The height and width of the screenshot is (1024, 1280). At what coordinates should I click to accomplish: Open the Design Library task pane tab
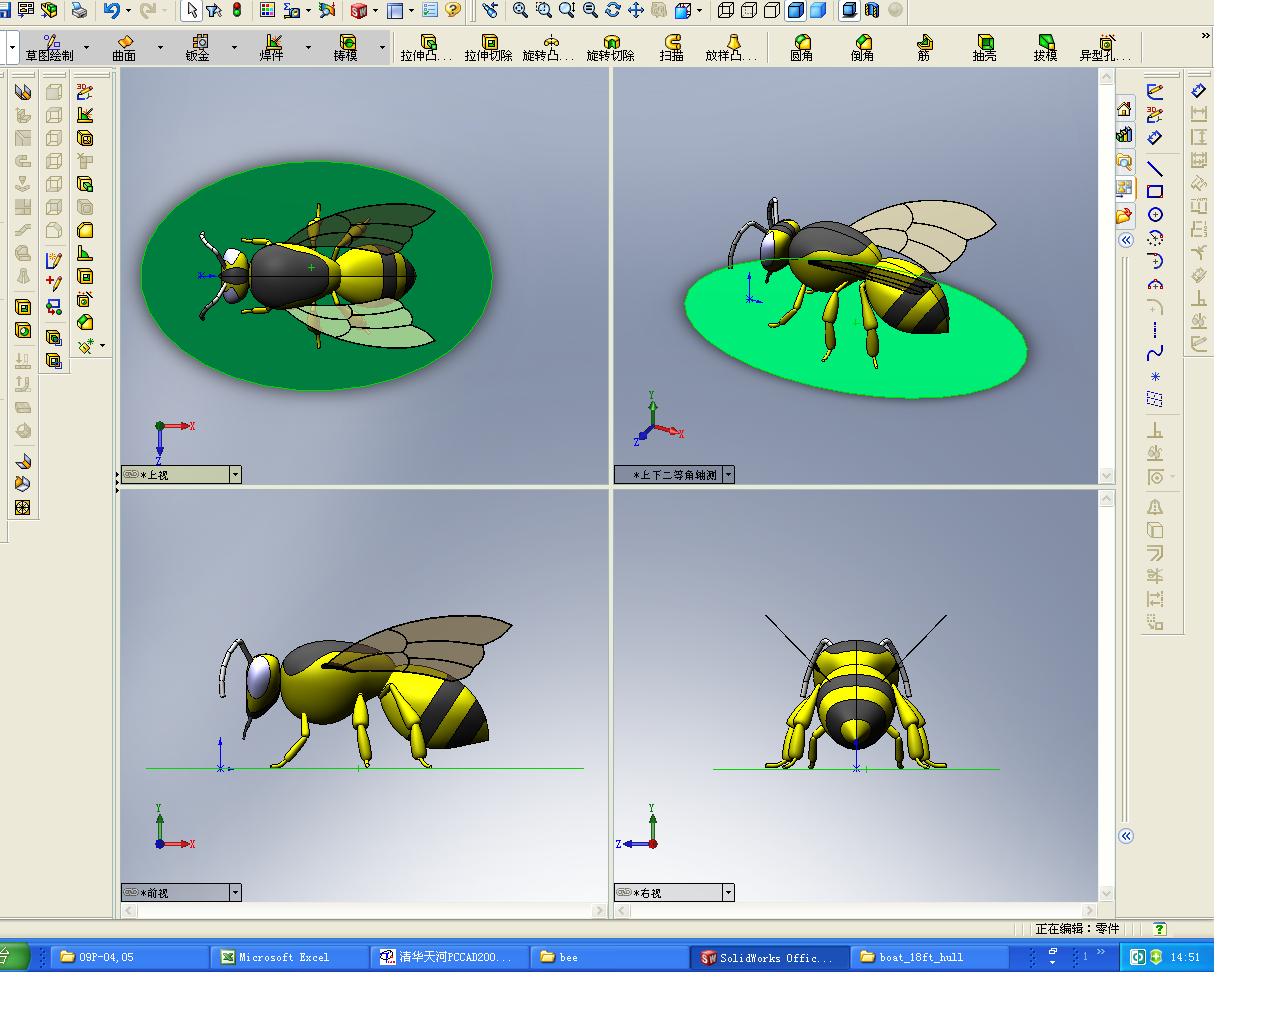pos(1125,135)
